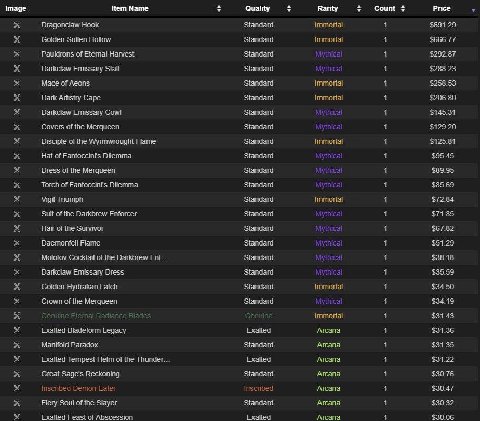The width and height of the screenshot is (480, 421).
Task: Select the Dragonclaw Hook item name
Action: tap(70, 25)
